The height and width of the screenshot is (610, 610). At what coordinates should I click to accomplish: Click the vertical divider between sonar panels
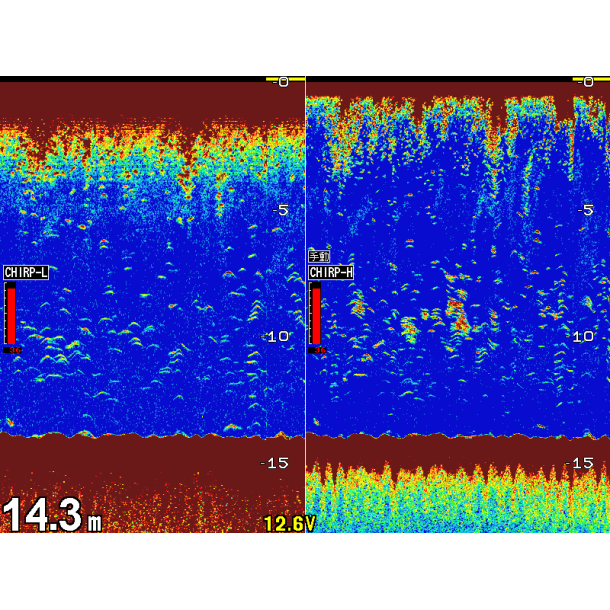pos(305,300)
